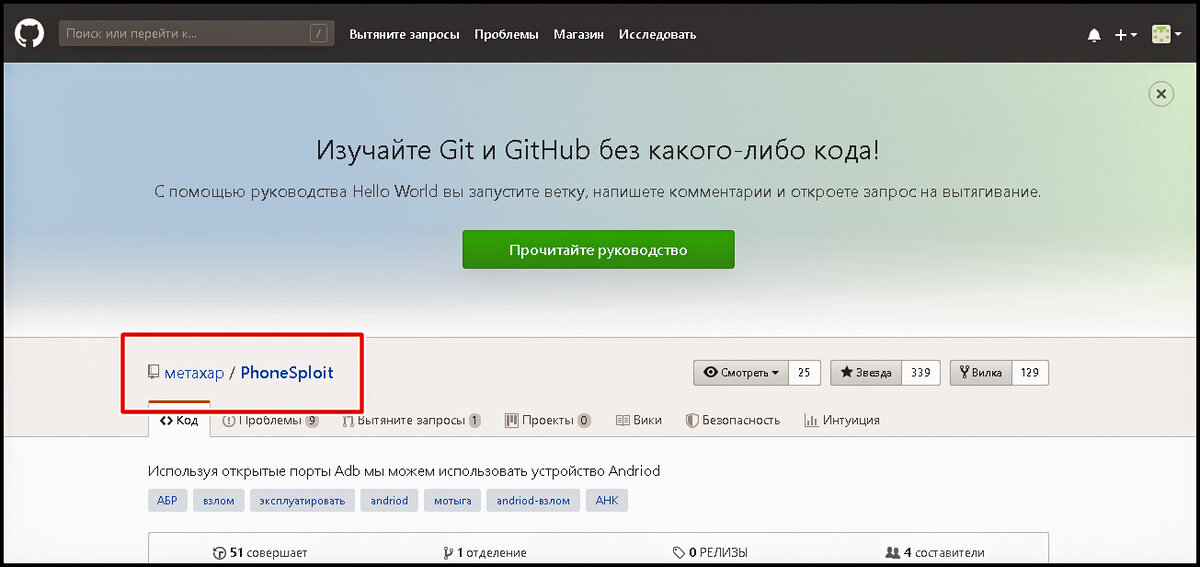Screen dimensions: 1200x567
Task: Click the 'мотыга' topic tag
Action: (x=452, y=500)
